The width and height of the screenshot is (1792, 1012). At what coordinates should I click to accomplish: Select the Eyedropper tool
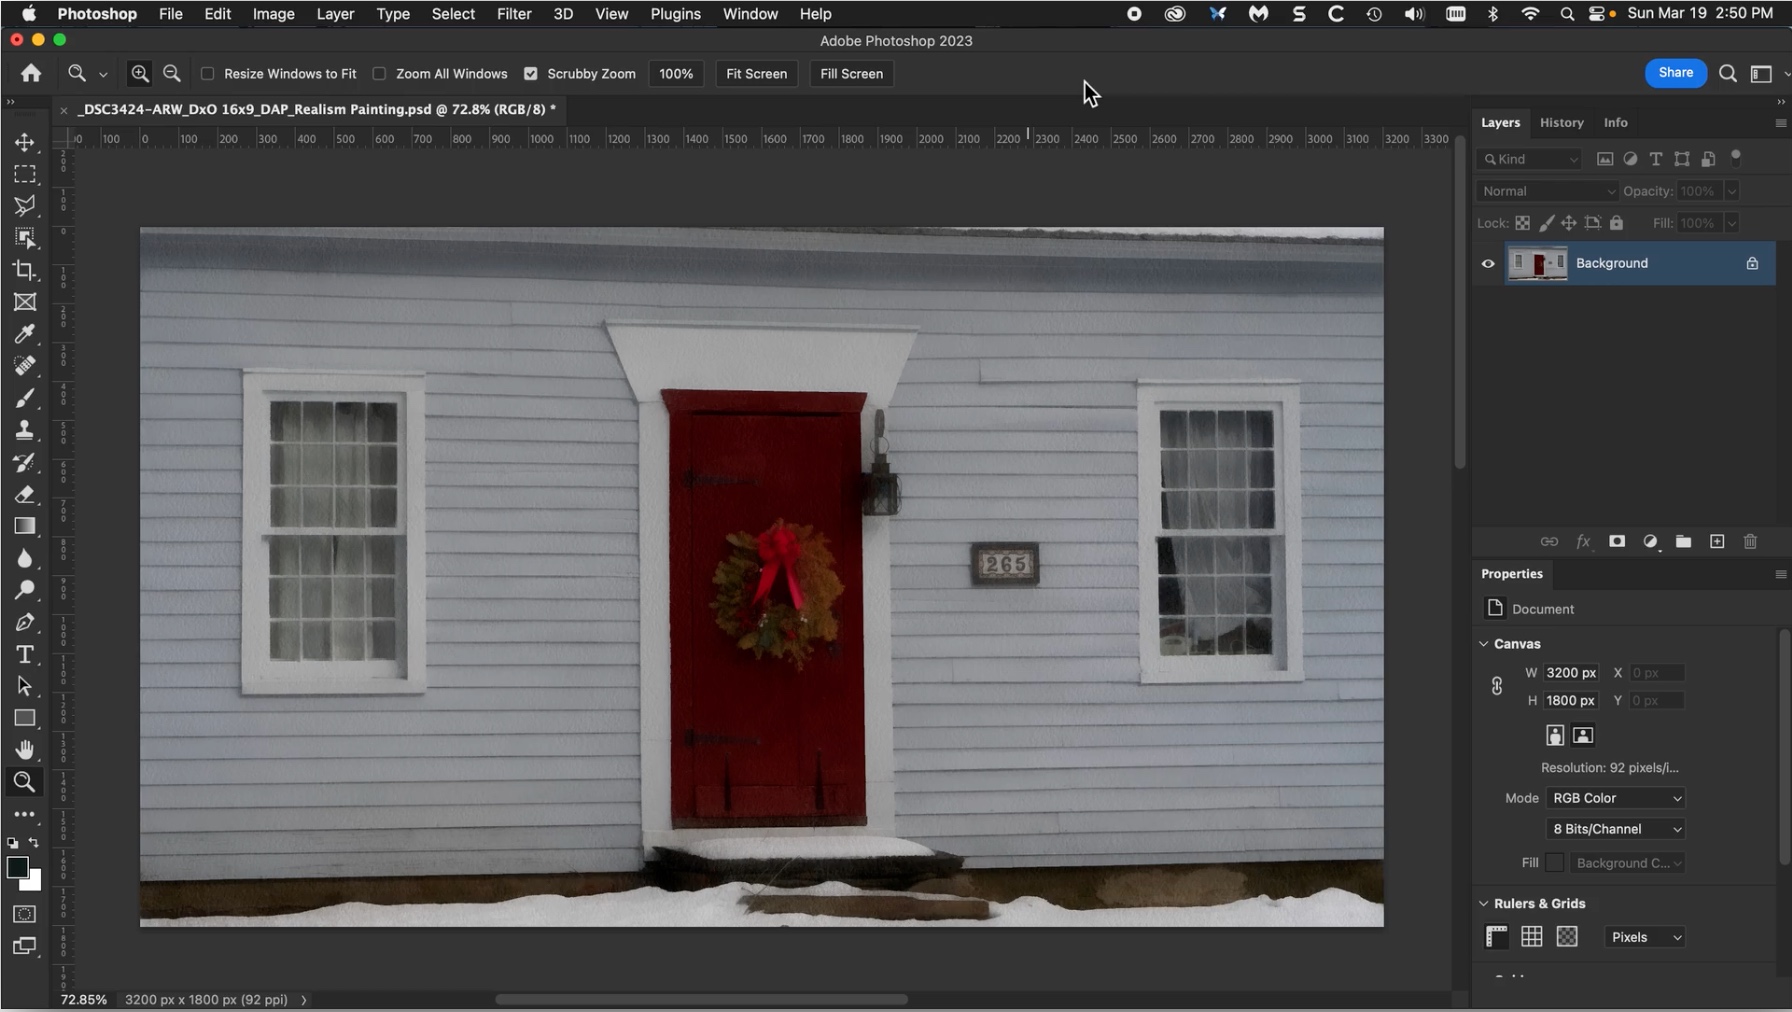coord(25,334)
